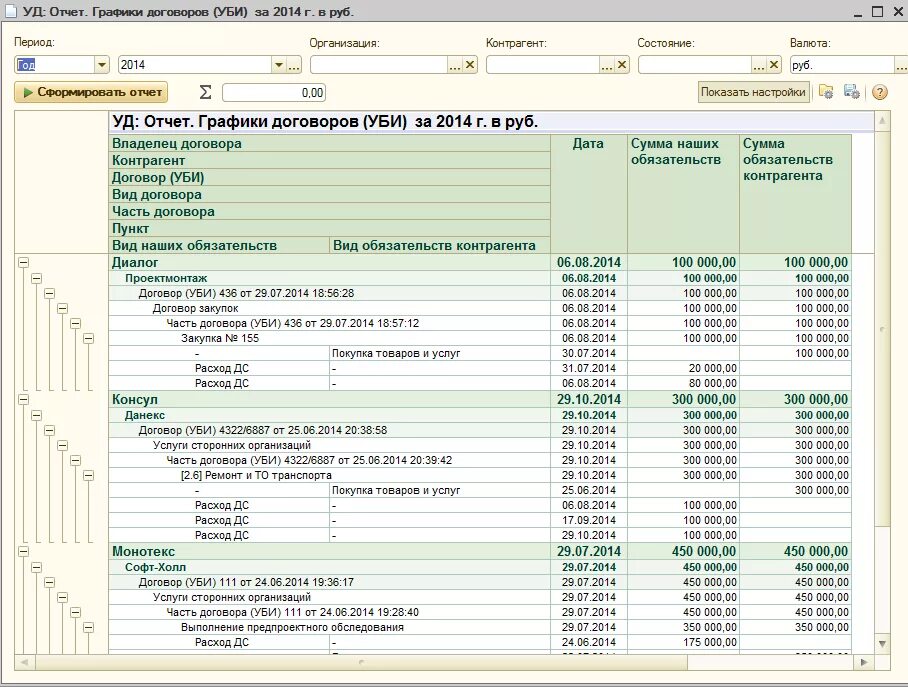Click Сумма обязательств контрагента column header
The width and height of the screenshot is (908, 687).
pos(795,193)
